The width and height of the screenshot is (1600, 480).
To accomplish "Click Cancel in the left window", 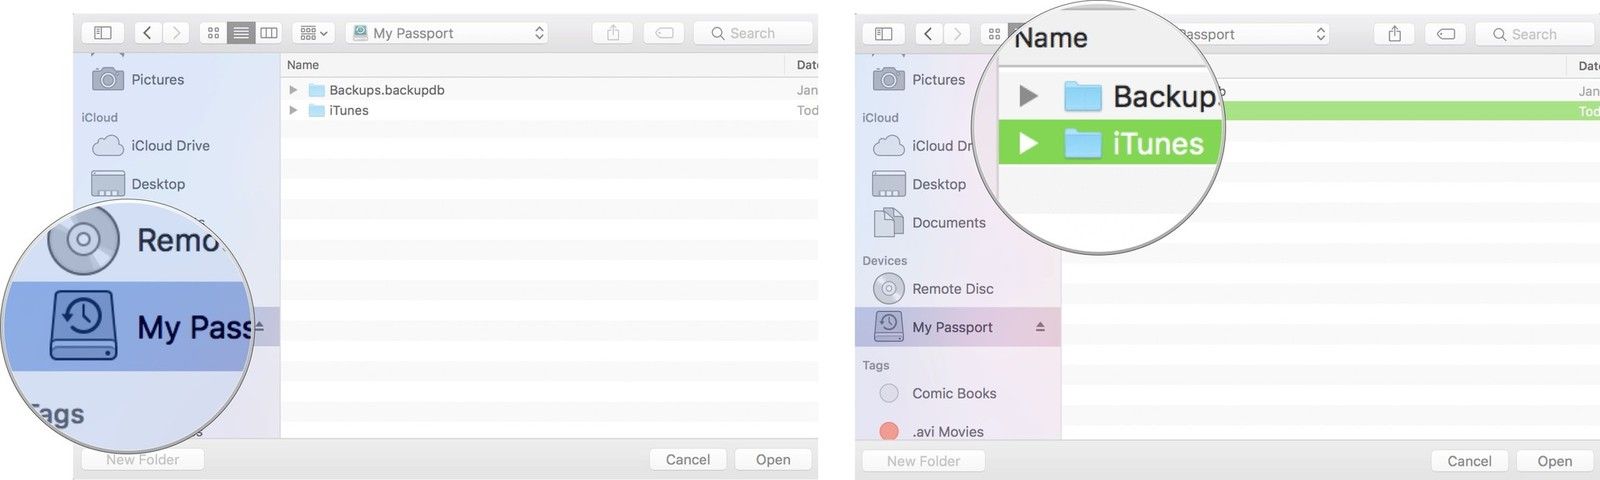I will 688,460.
